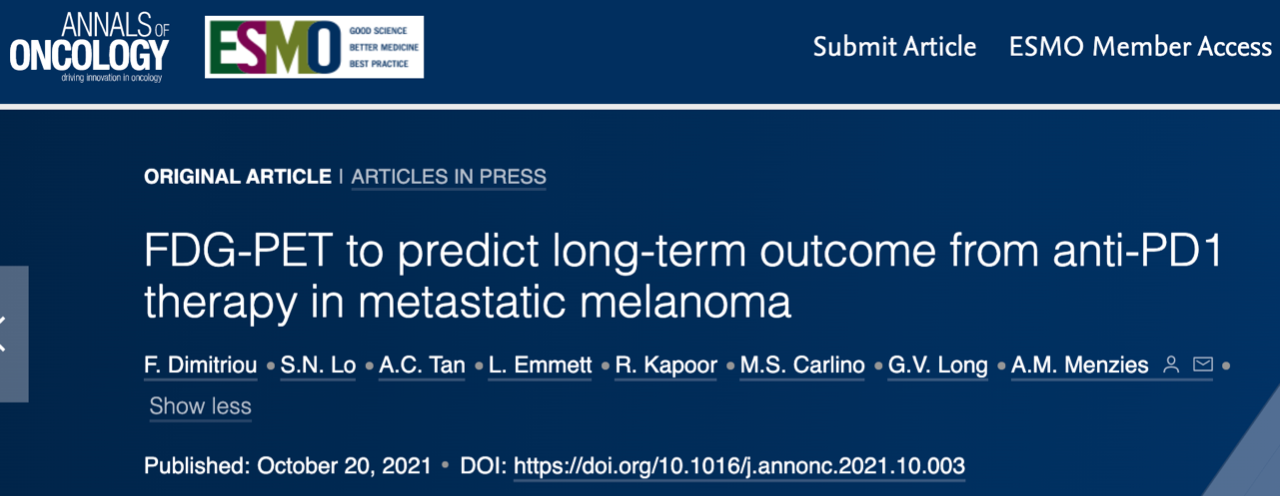View author M.S. Carlino details

[802, 366]
